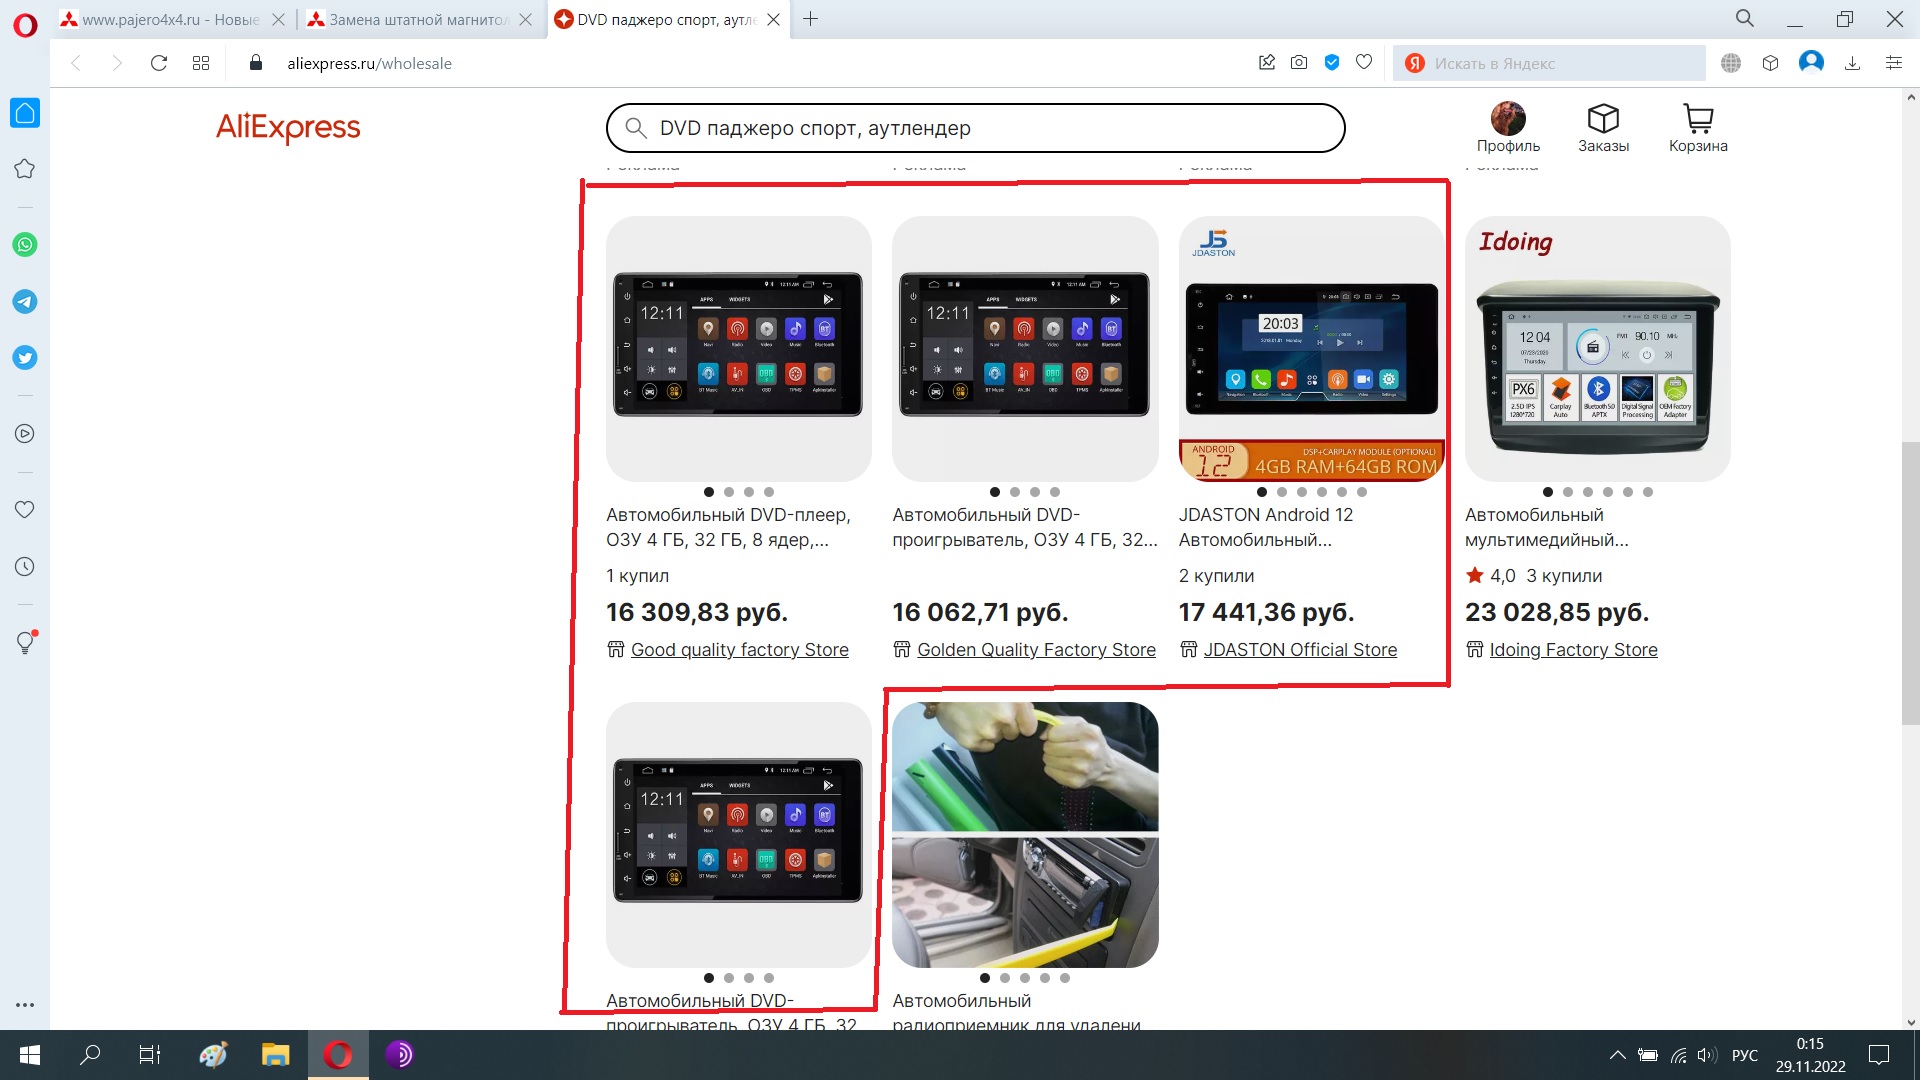Select last image dot of Idoing product

click(x=1648, y=492)
